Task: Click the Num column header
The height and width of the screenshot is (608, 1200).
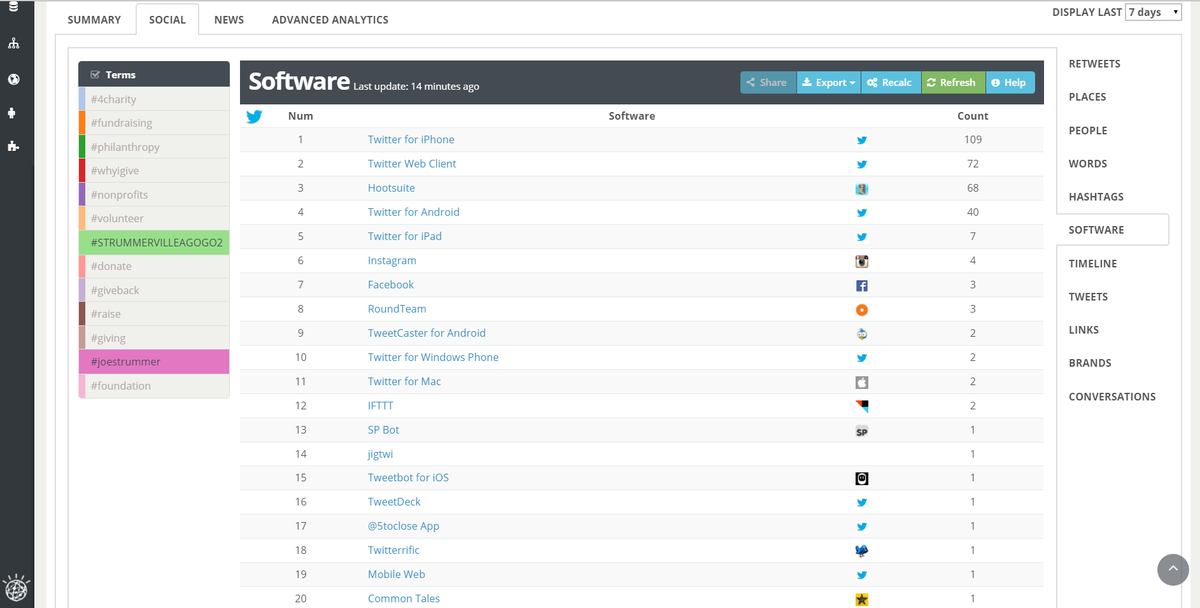Action: pyautogui.click(x=300, y=116)
